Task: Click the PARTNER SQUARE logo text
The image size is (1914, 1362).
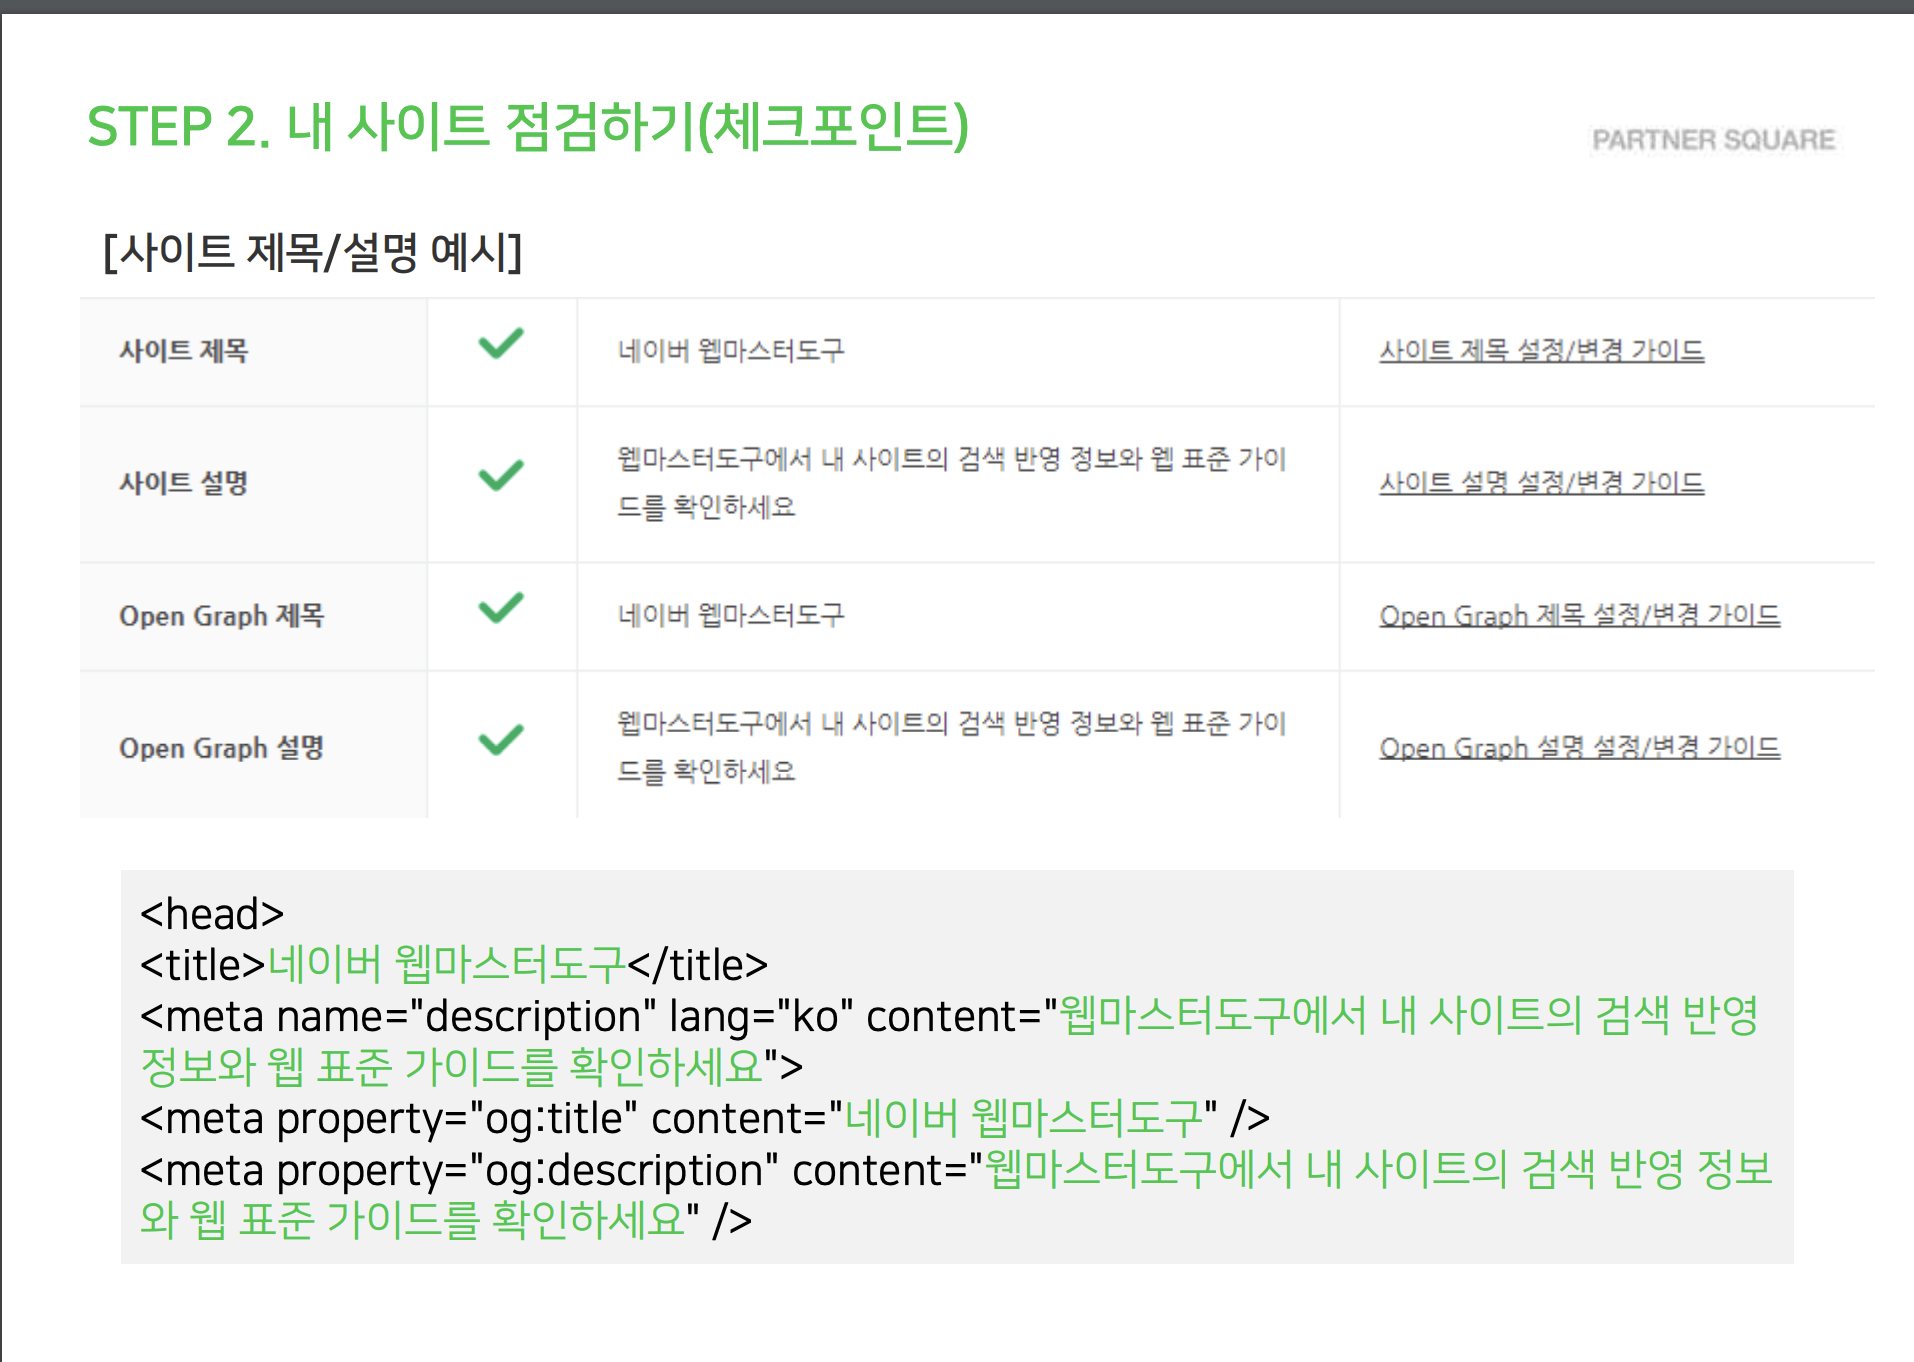Action: point(1713,140)
